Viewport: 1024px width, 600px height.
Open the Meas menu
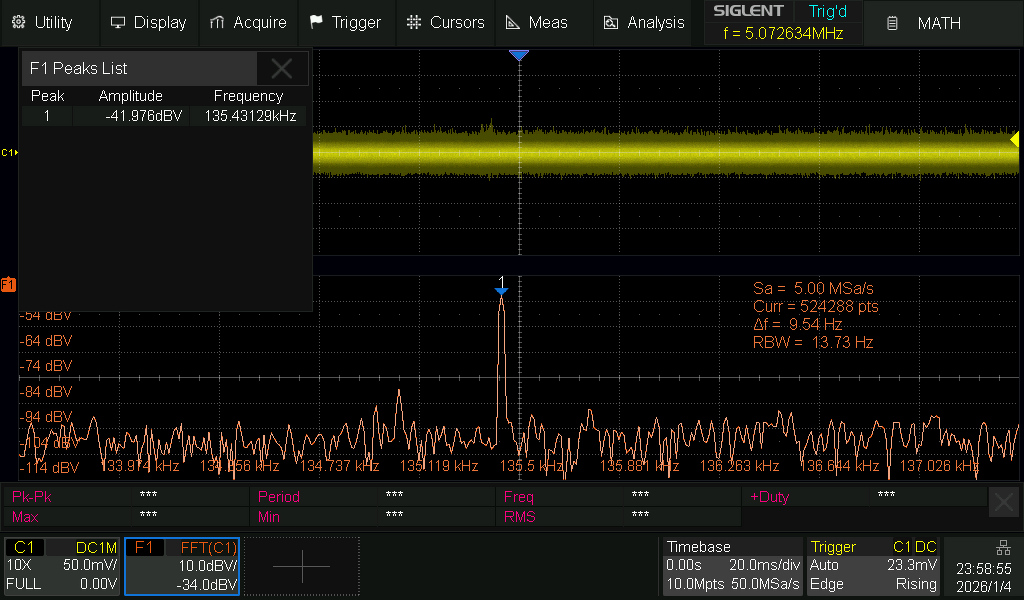pyautogui.click(x=537, y=22)
